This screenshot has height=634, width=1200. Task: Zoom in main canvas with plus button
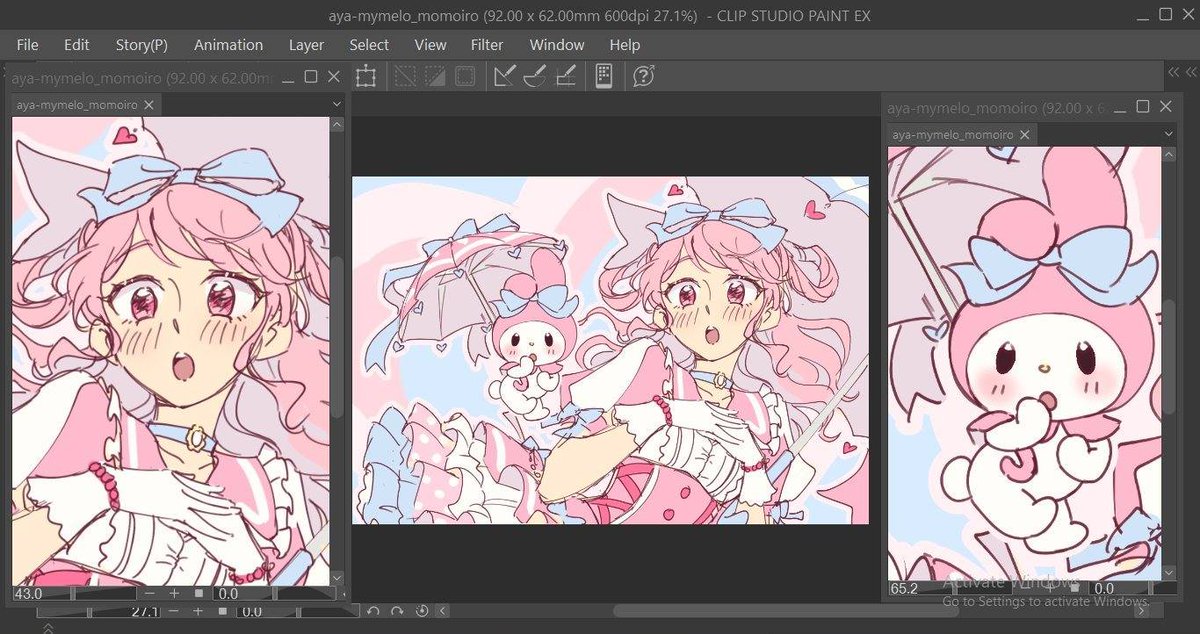point(198,611)
